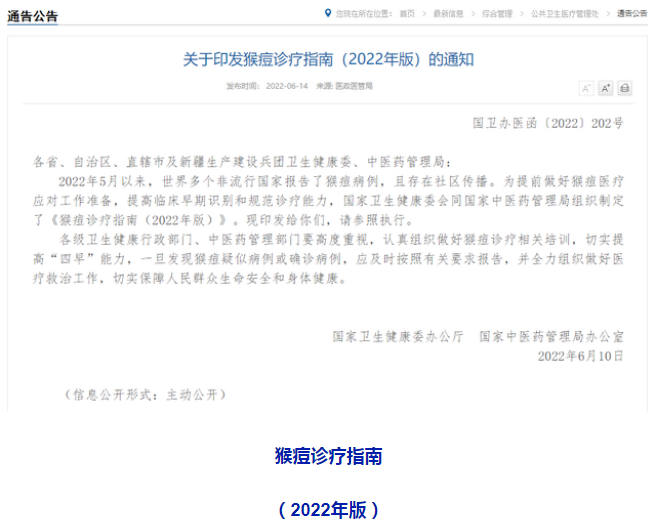Decrease font size with A- icon
The image size is (650, 529).
(x=587, y=88)
